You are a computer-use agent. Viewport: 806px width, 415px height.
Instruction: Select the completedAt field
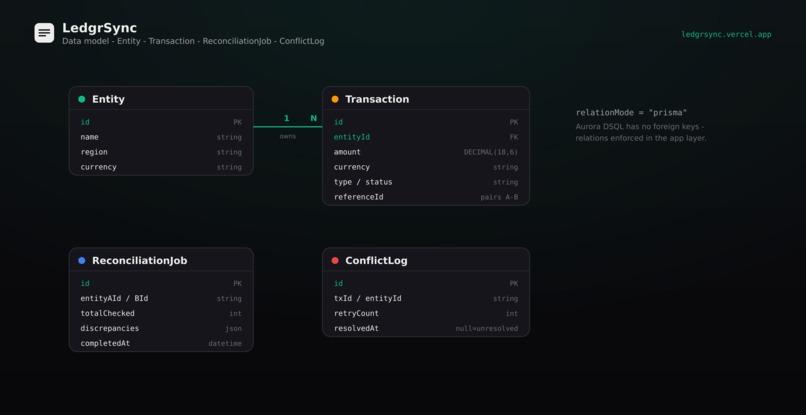pyautogui.click(x=161, y=343)
